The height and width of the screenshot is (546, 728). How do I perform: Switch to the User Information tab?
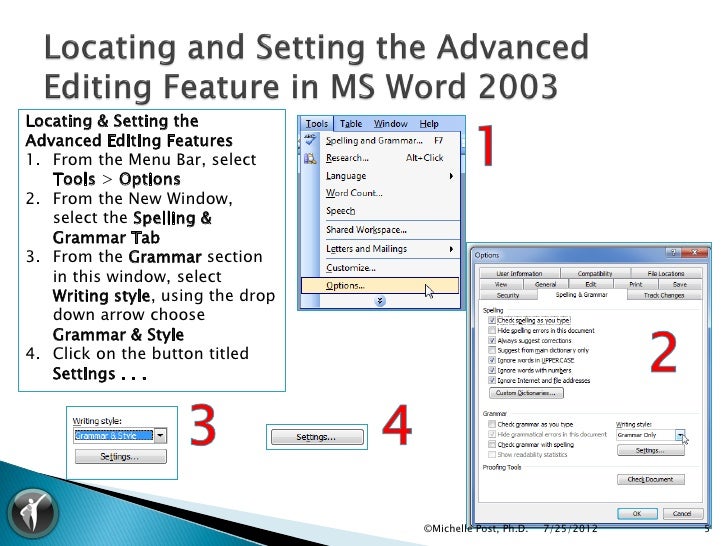click(x=519, y=273)
